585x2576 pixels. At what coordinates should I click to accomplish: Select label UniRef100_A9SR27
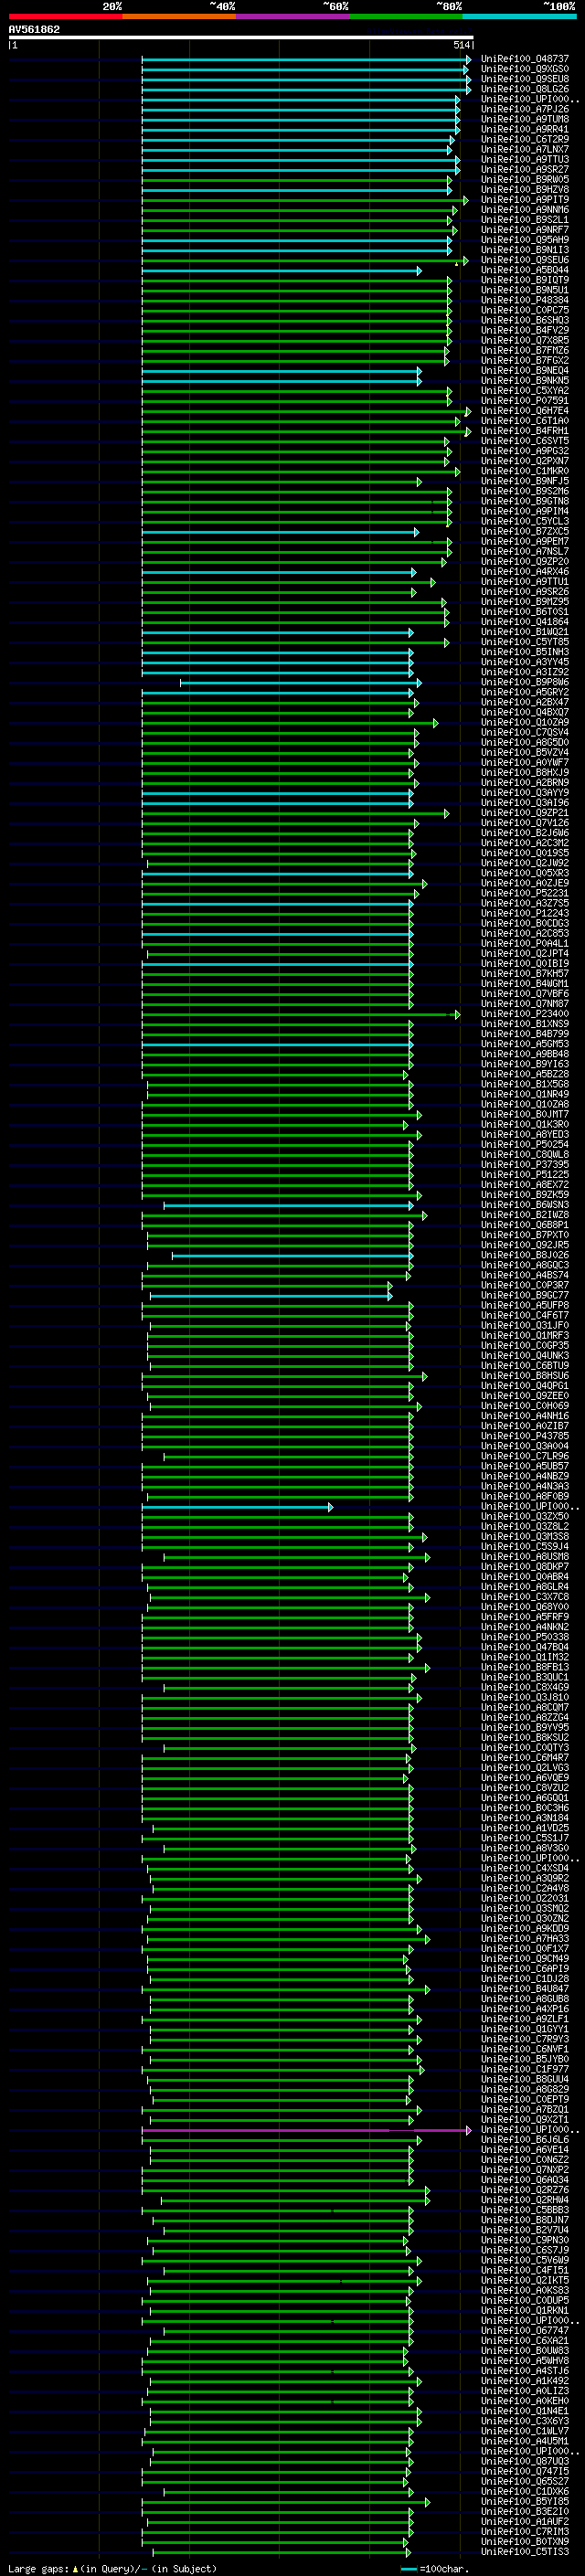tap(525, 170)
